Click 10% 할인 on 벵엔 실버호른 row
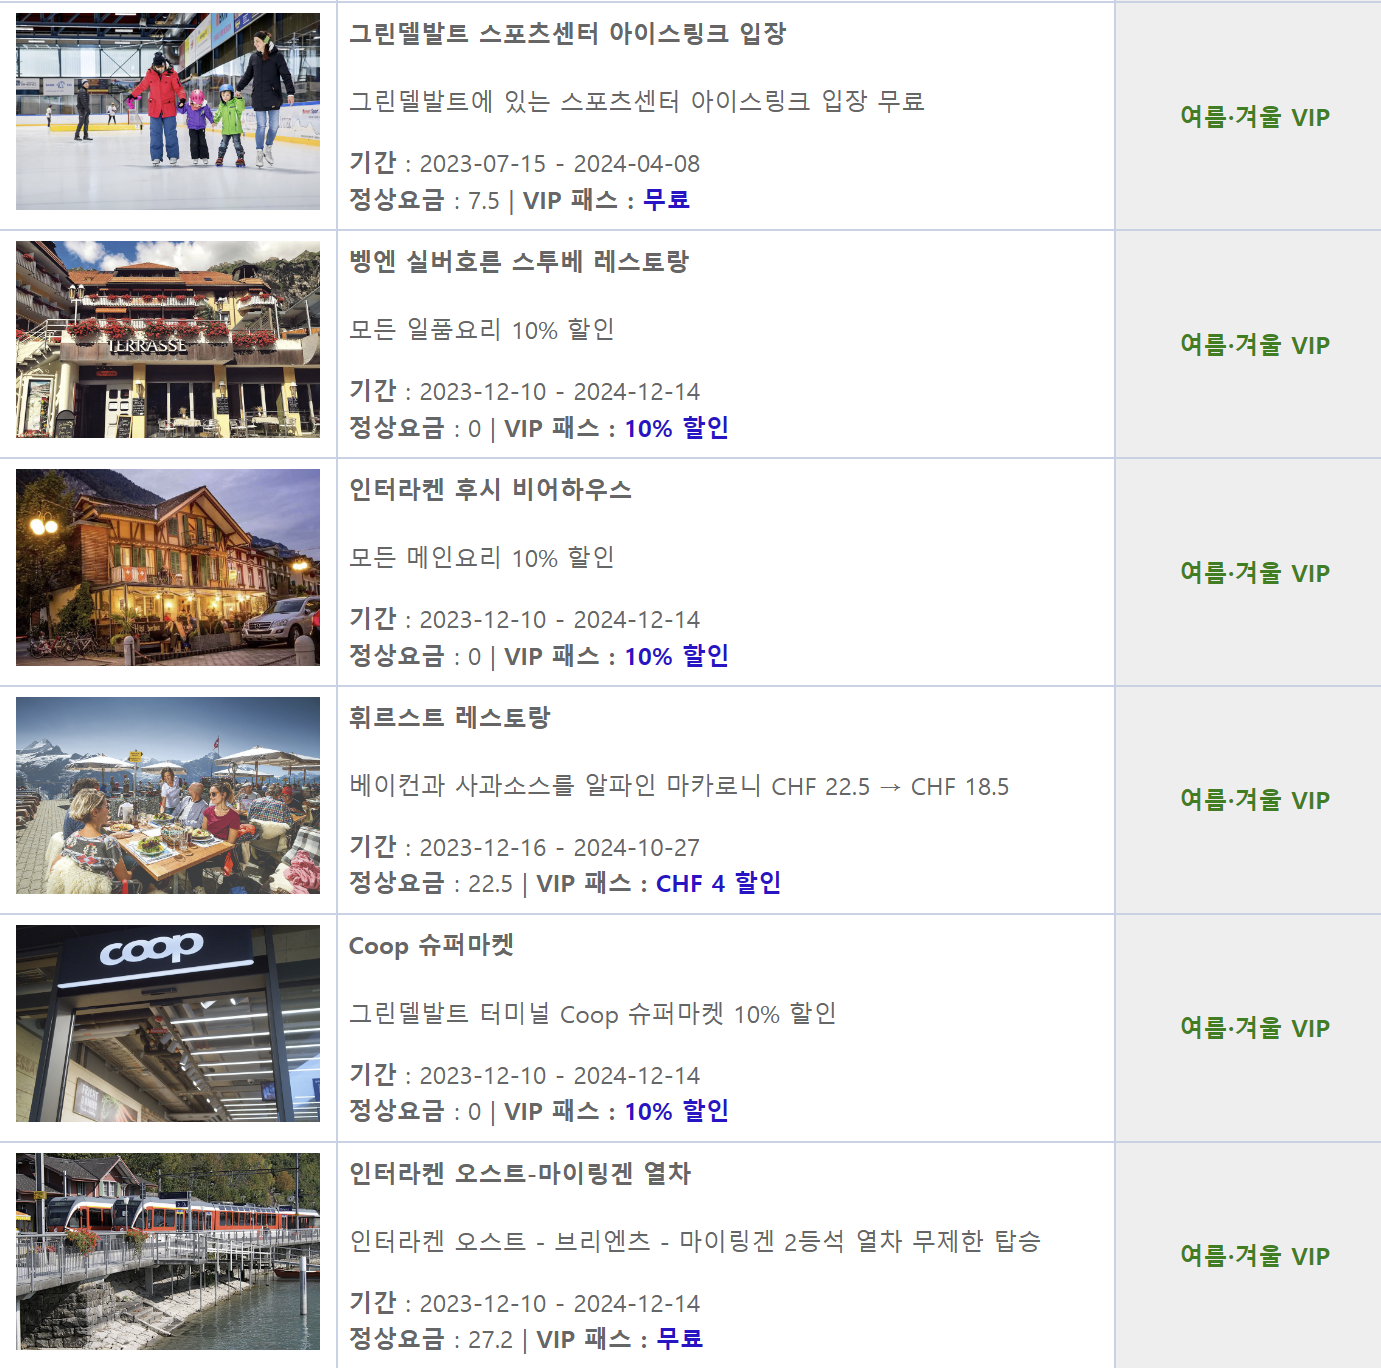The width and height of the screenshot is (1381, 1368). 677,428
